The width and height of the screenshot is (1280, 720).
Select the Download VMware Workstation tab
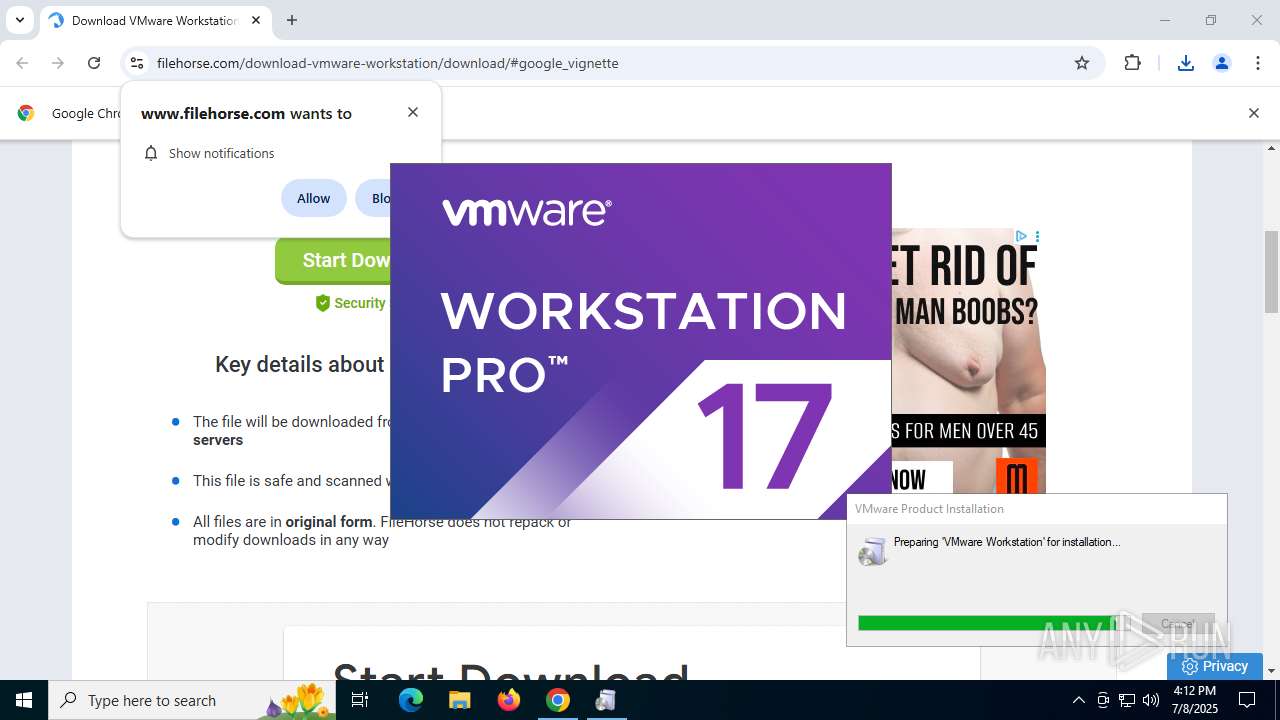tap(155, 20)
